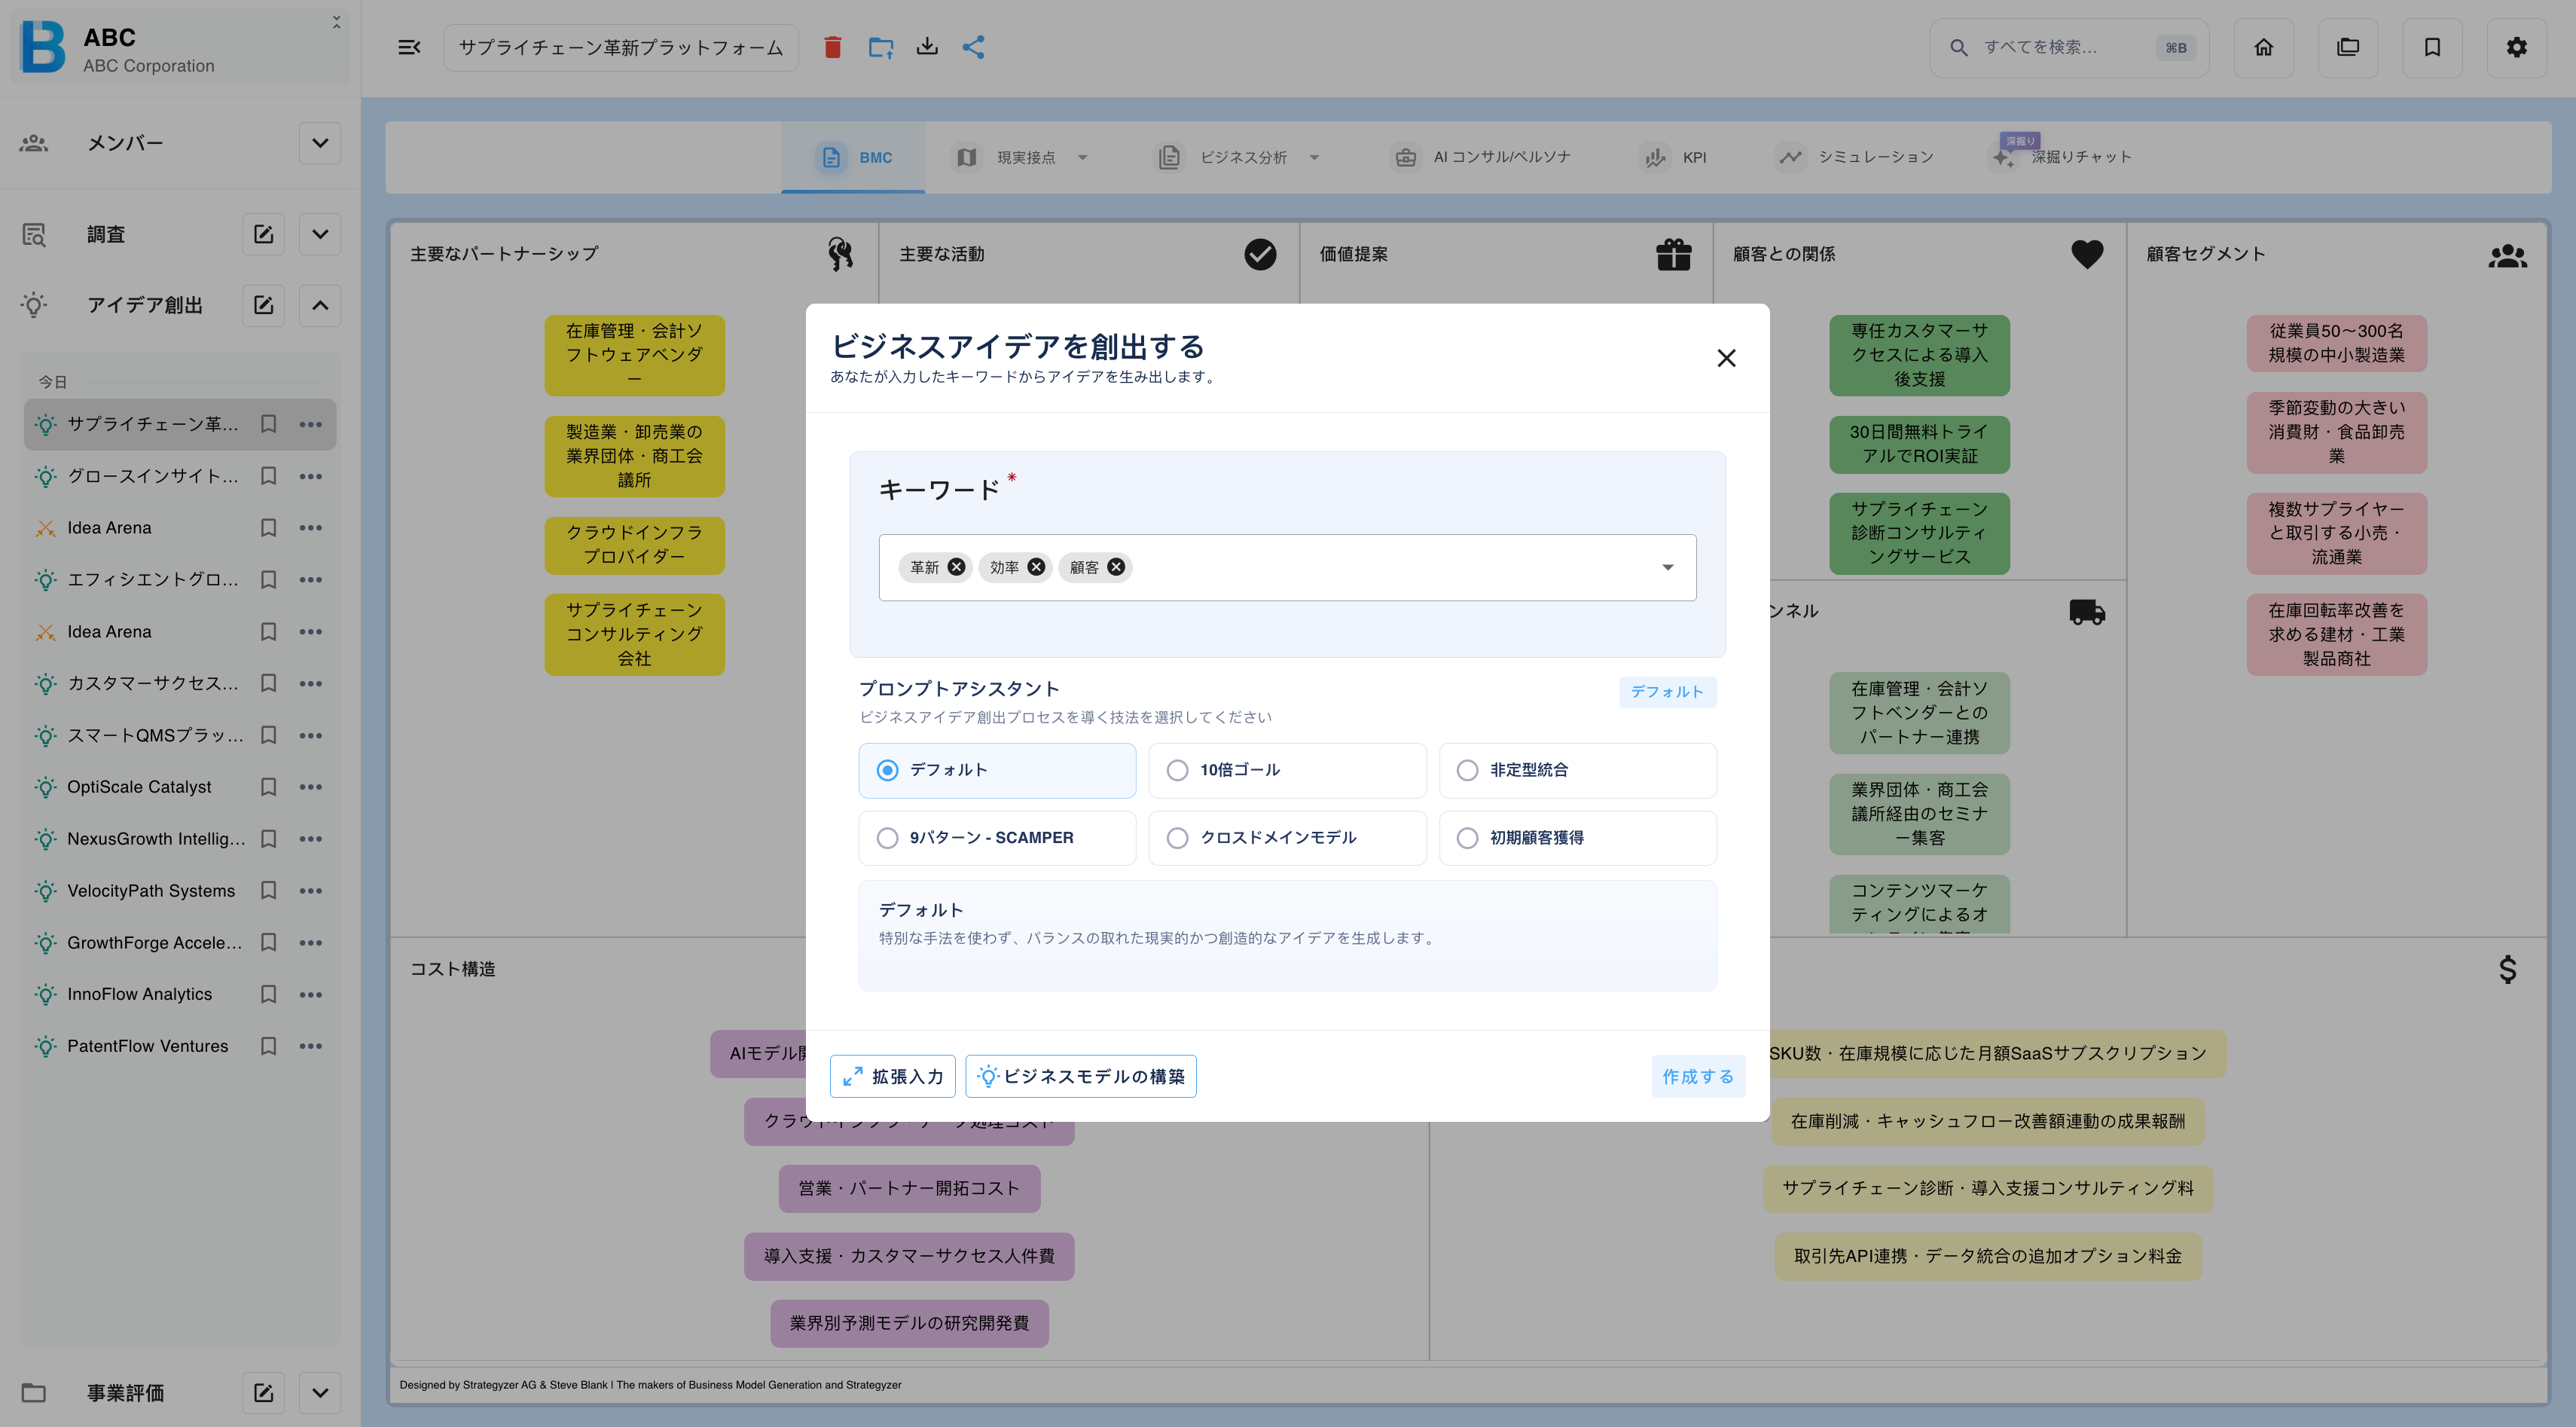
Task: Create new 調査 with edit icon
Action: [x=263, y=234]
